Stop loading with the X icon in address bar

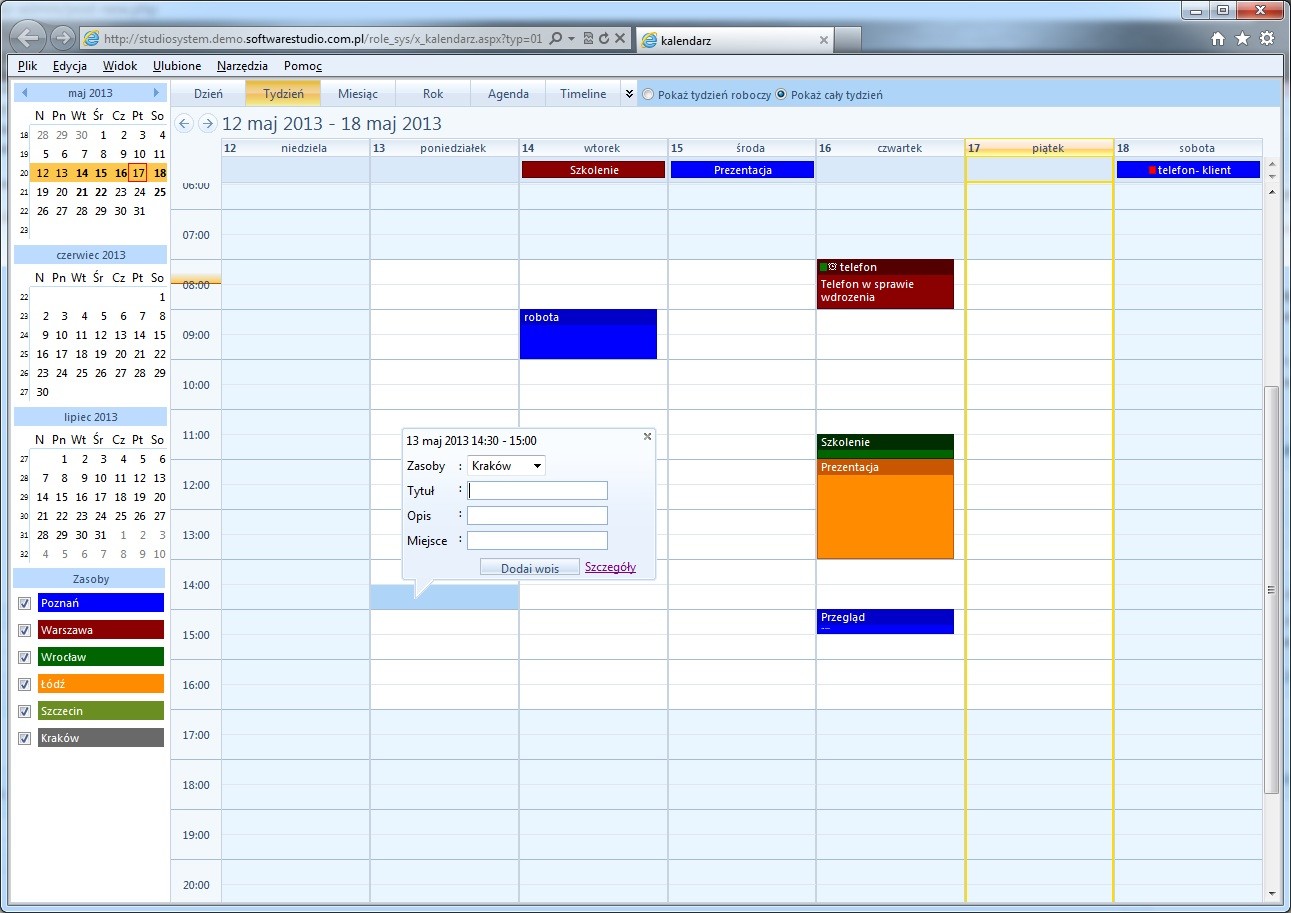coord(620,39)
